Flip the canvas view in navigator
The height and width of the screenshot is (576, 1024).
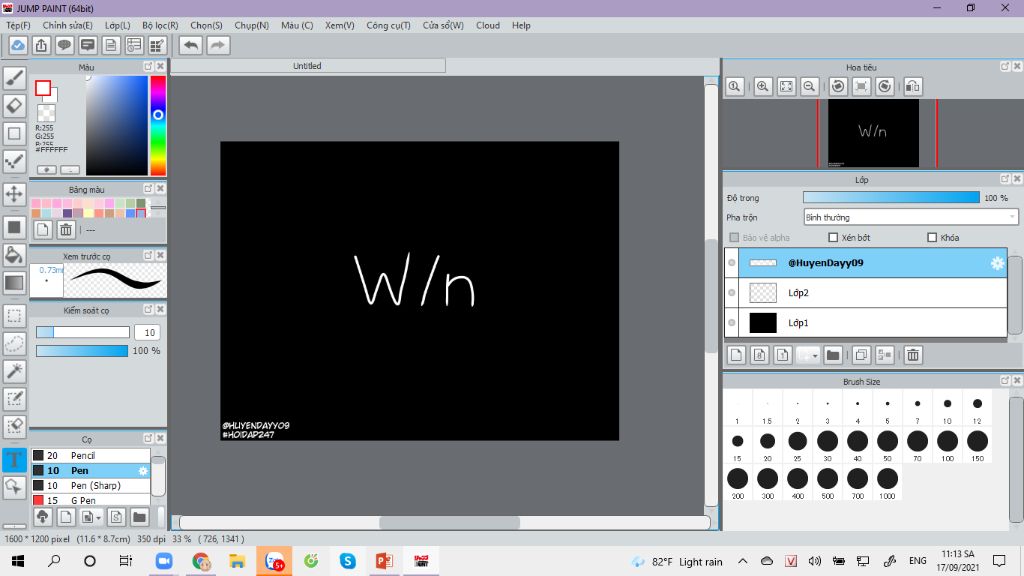[913, 86]
